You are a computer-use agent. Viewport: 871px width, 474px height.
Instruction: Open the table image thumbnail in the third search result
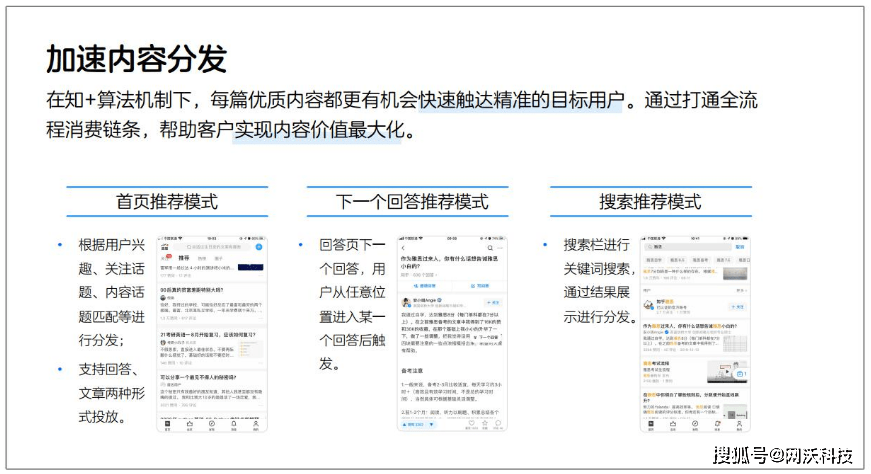tap(735, 343)
